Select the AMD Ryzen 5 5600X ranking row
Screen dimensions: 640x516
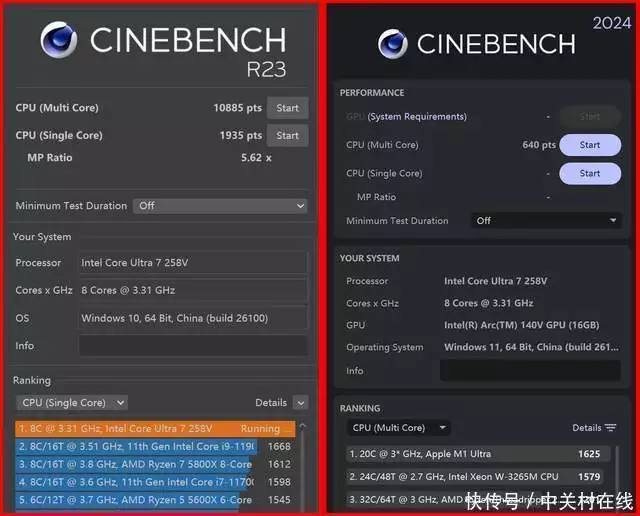click(x=153, y=500)
